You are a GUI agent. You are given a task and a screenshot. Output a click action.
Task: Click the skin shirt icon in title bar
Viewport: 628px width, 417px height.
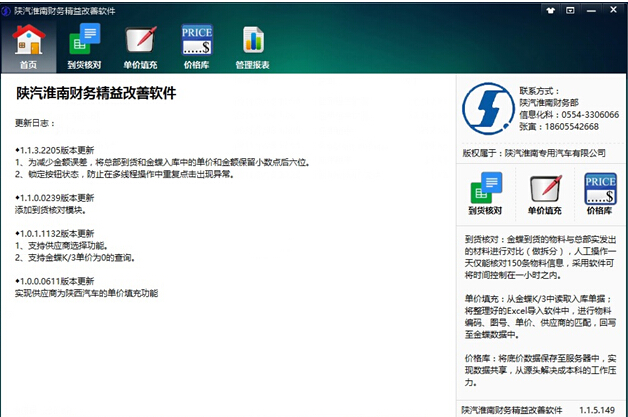point(551,8)
